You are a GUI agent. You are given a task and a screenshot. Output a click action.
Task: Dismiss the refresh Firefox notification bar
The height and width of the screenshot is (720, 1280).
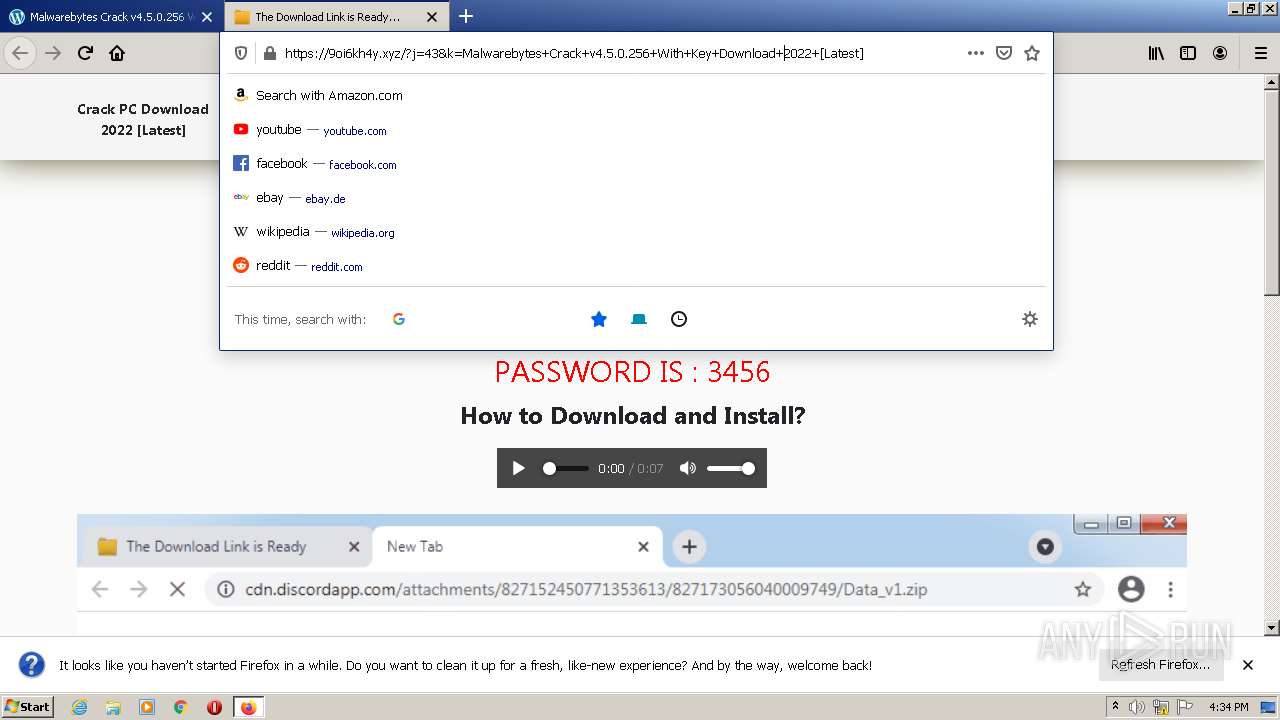[1248, 665]
